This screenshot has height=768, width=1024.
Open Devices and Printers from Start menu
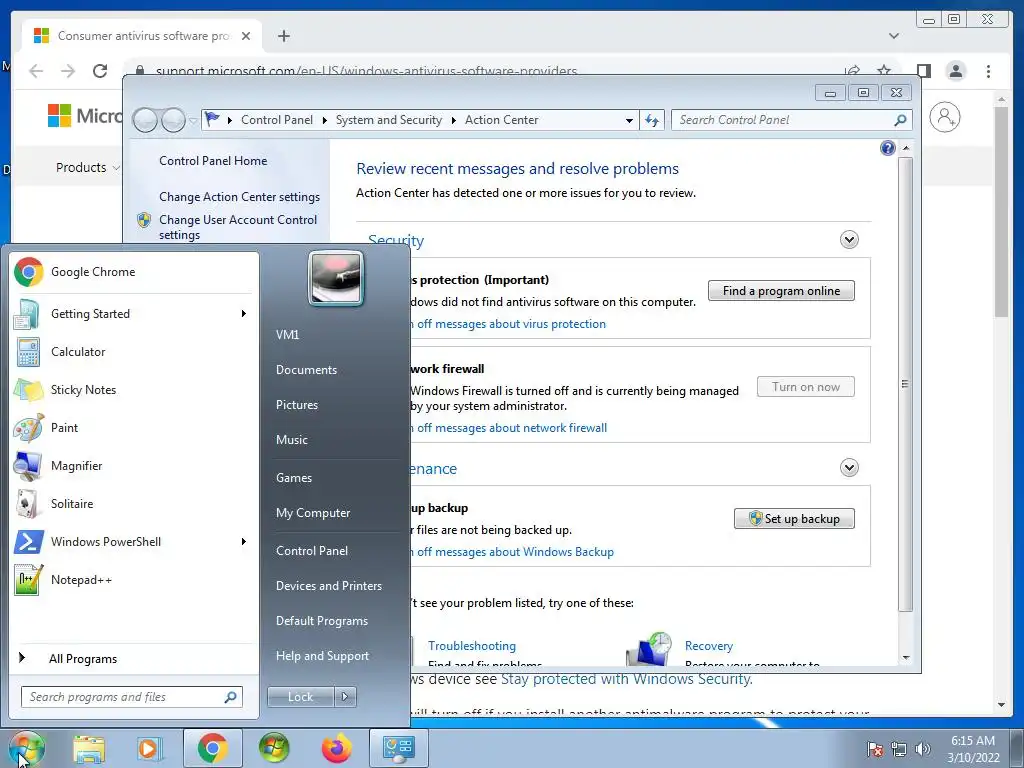[x=328, y=586]
